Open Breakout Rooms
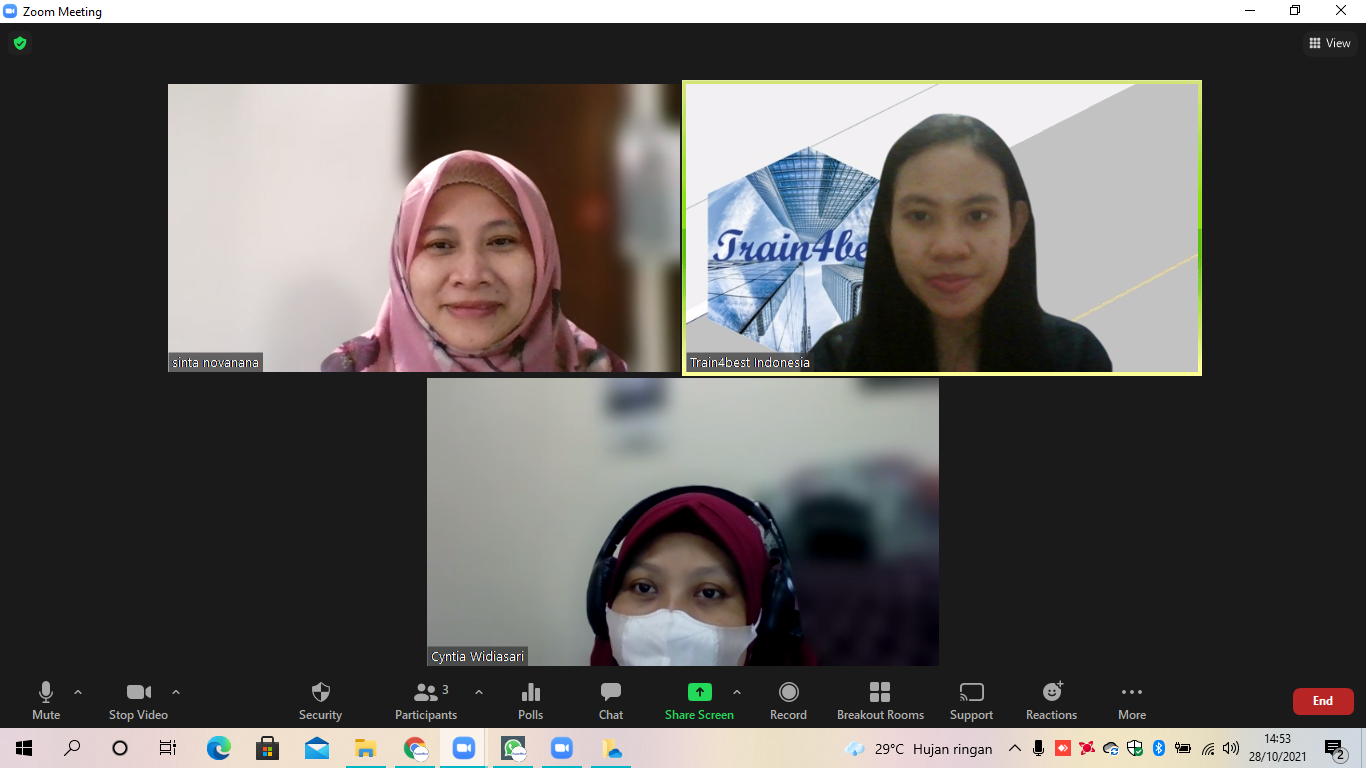Viewport: 1366px width, 768px height. (x=880, y=700)
